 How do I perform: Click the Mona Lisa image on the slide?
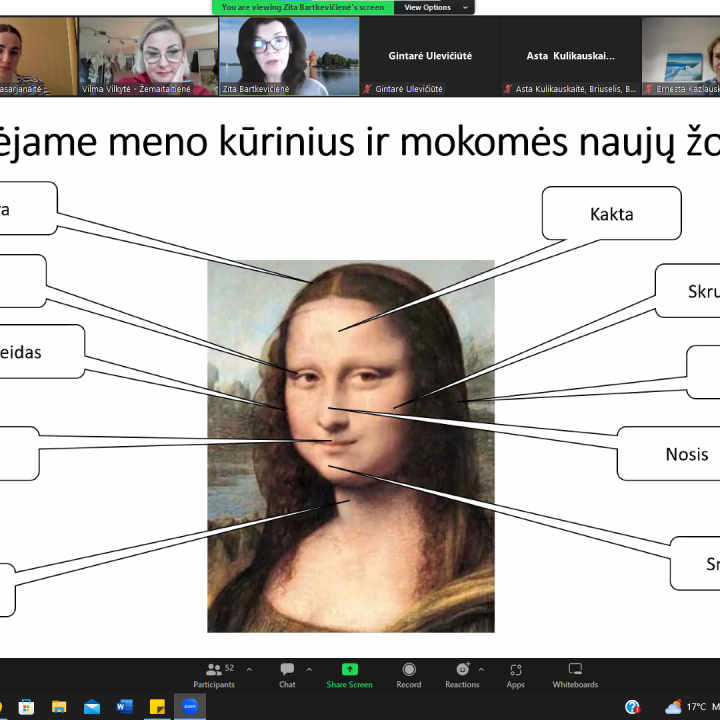coord(351,446)
